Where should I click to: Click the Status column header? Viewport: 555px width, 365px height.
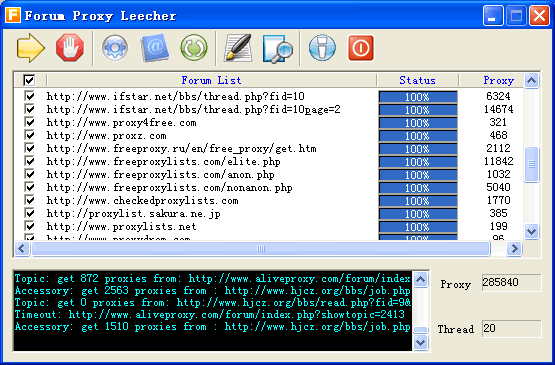tap(418, 80)
